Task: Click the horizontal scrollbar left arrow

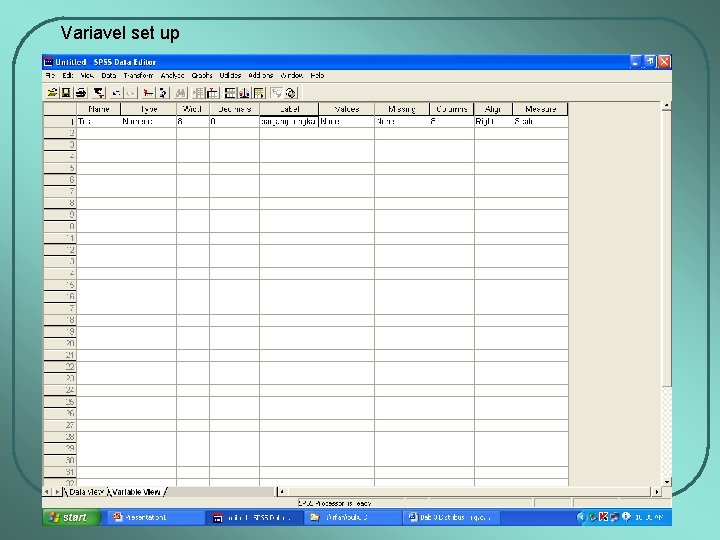Action: (x=282, y=492)
